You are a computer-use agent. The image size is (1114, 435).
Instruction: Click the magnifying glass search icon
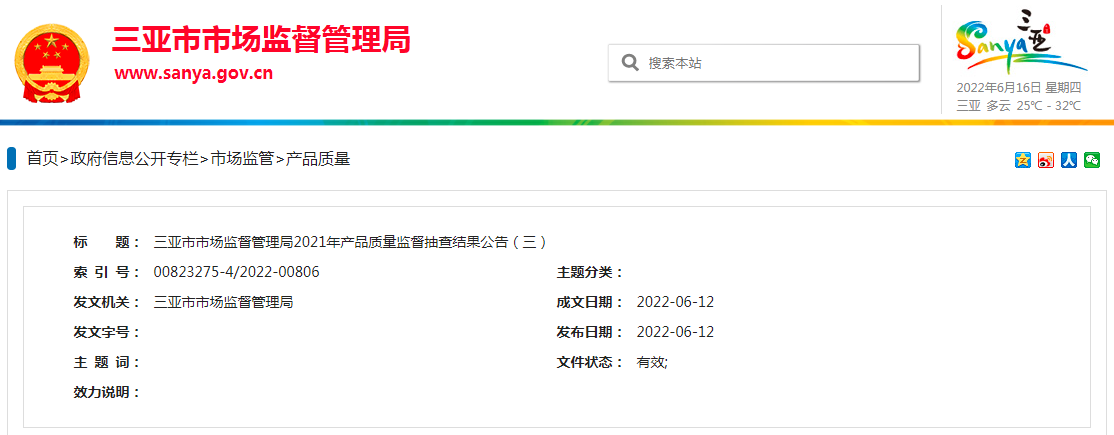(x=630, y=63)
